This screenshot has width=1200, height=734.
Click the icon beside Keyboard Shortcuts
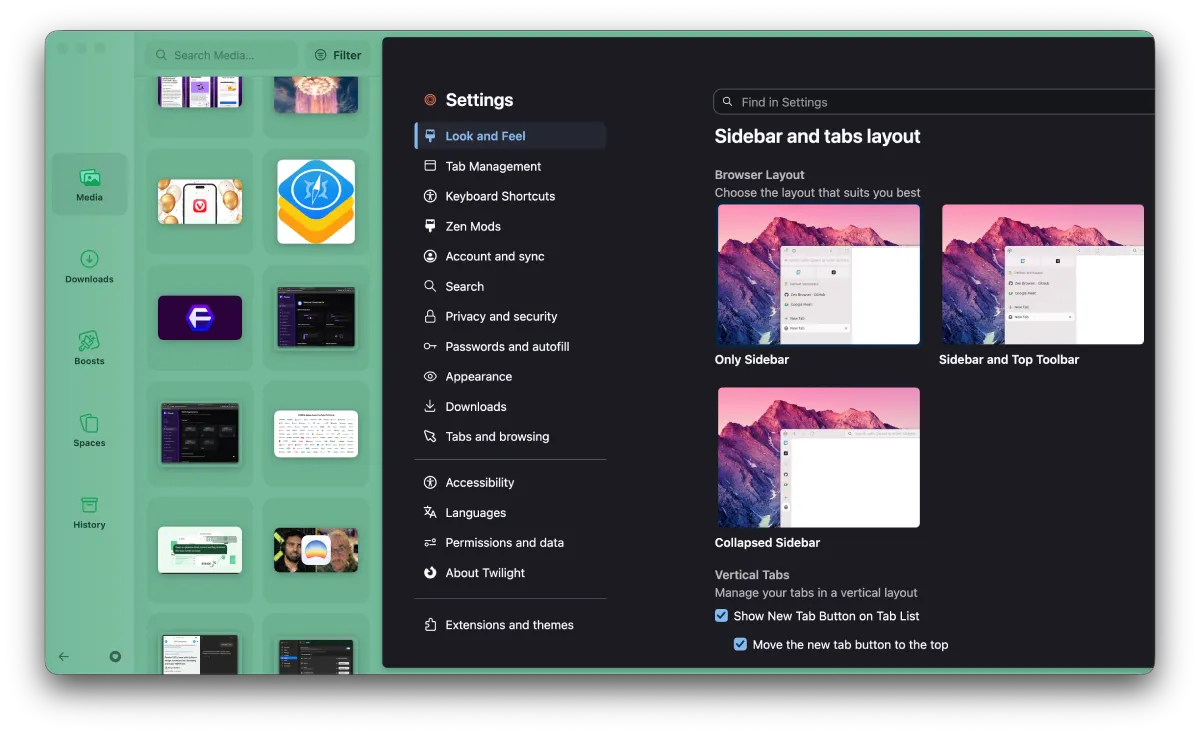pos(430,196)
